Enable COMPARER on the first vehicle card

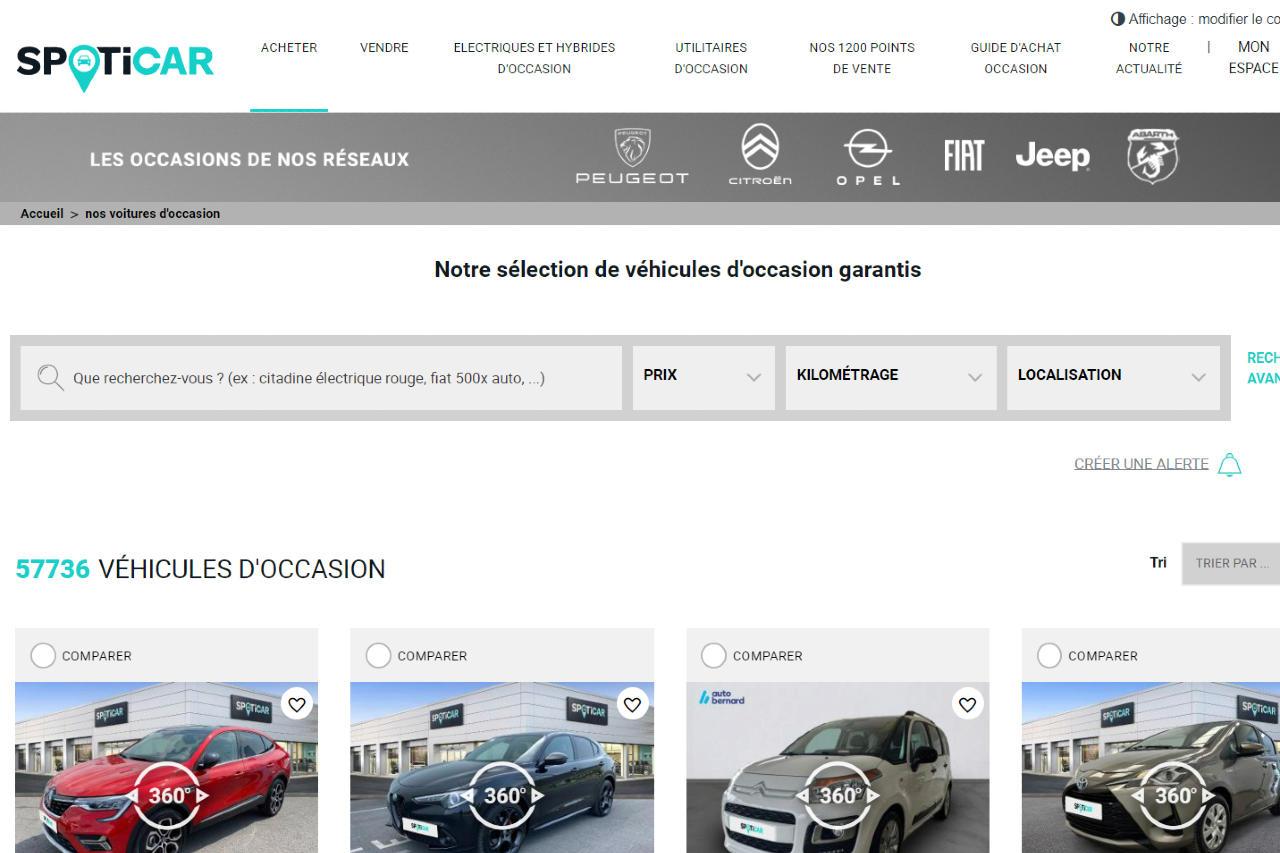point(43,655)
